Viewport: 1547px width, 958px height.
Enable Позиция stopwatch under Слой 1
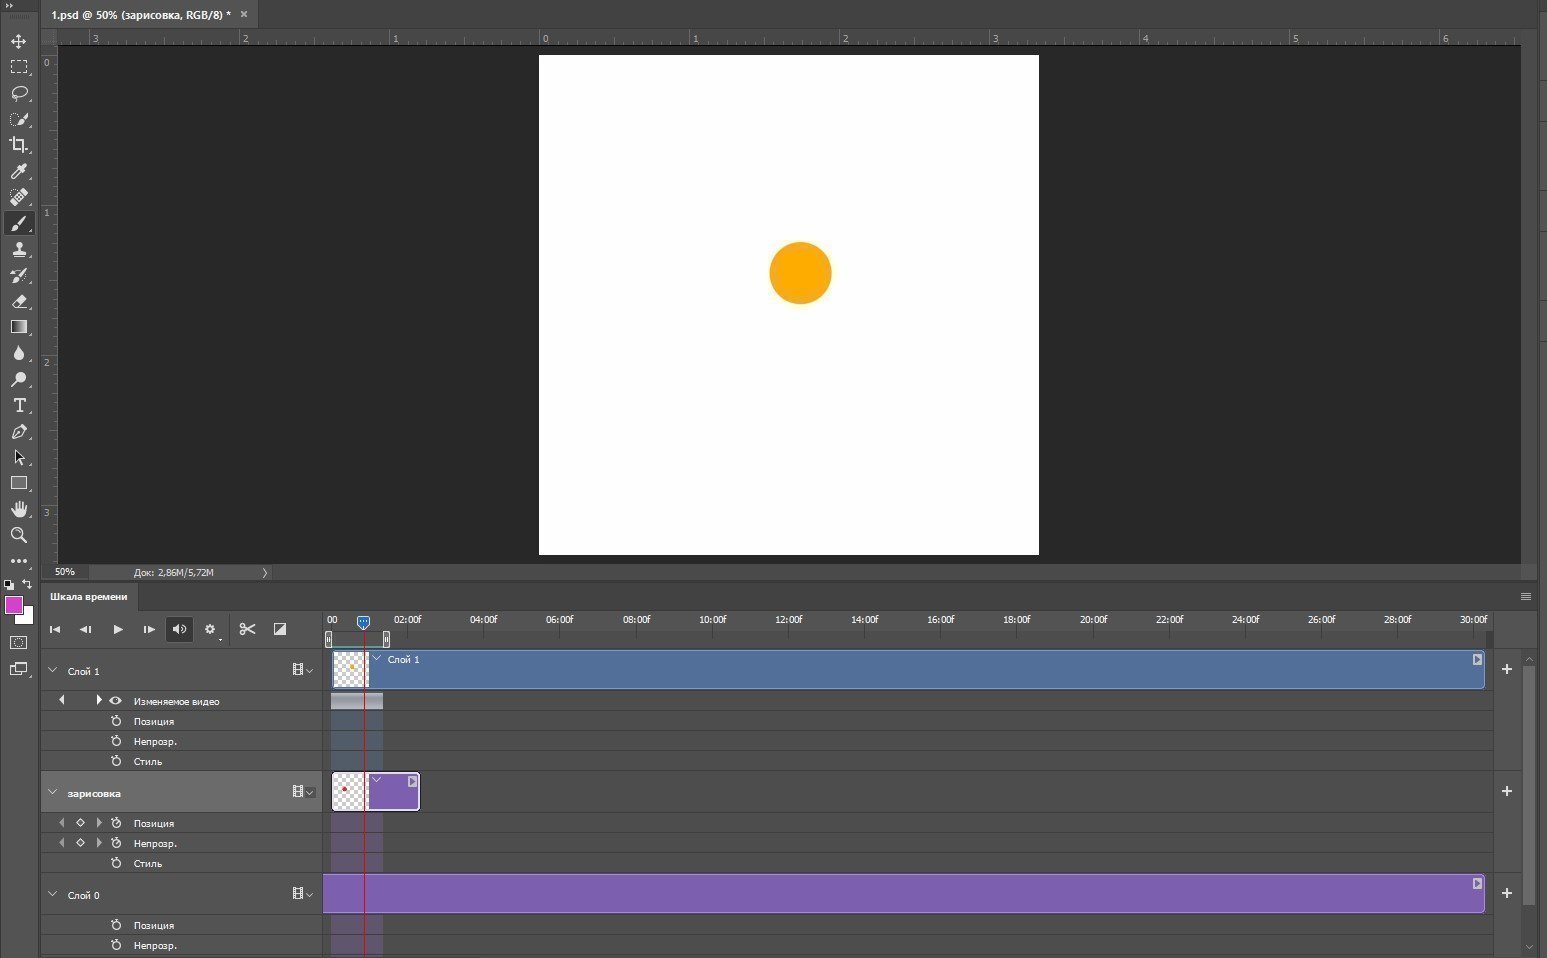point(116,721)
